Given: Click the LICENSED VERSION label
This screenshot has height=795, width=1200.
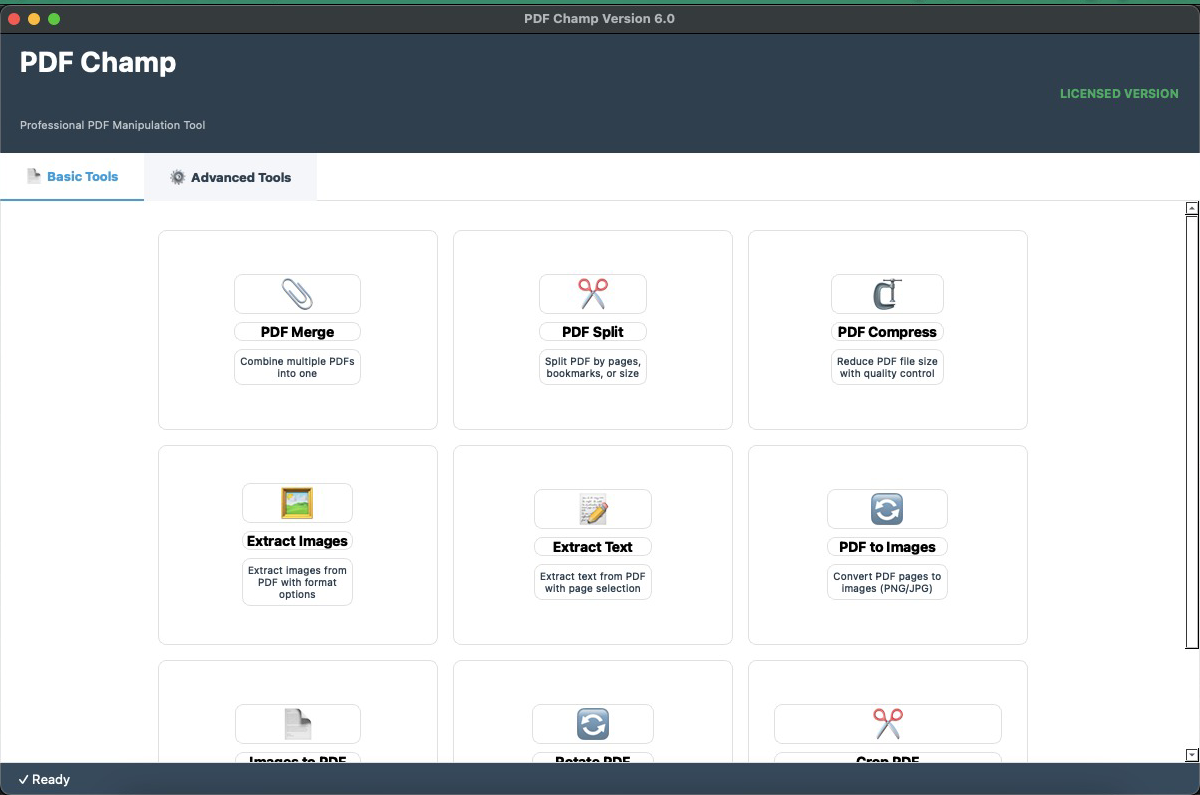Looking at the screenshot, I should (1119, 93).
